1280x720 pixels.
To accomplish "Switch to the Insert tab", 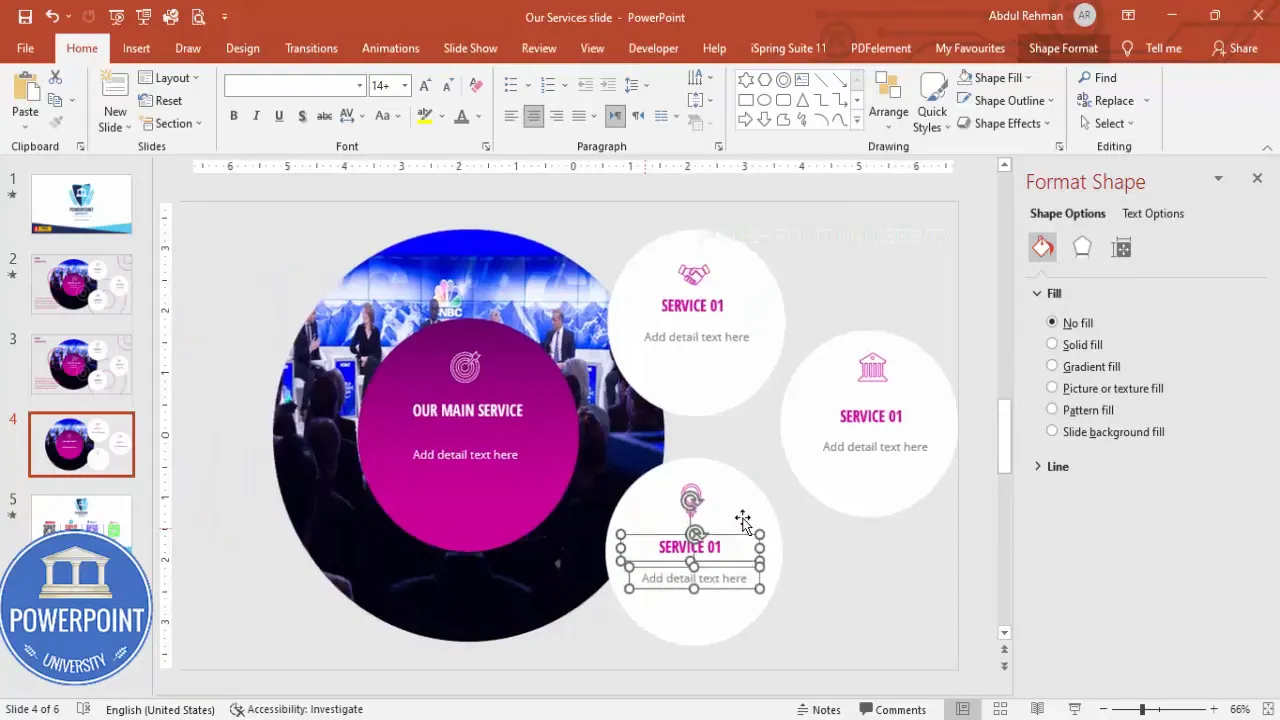I will click(x=137, y=48).
